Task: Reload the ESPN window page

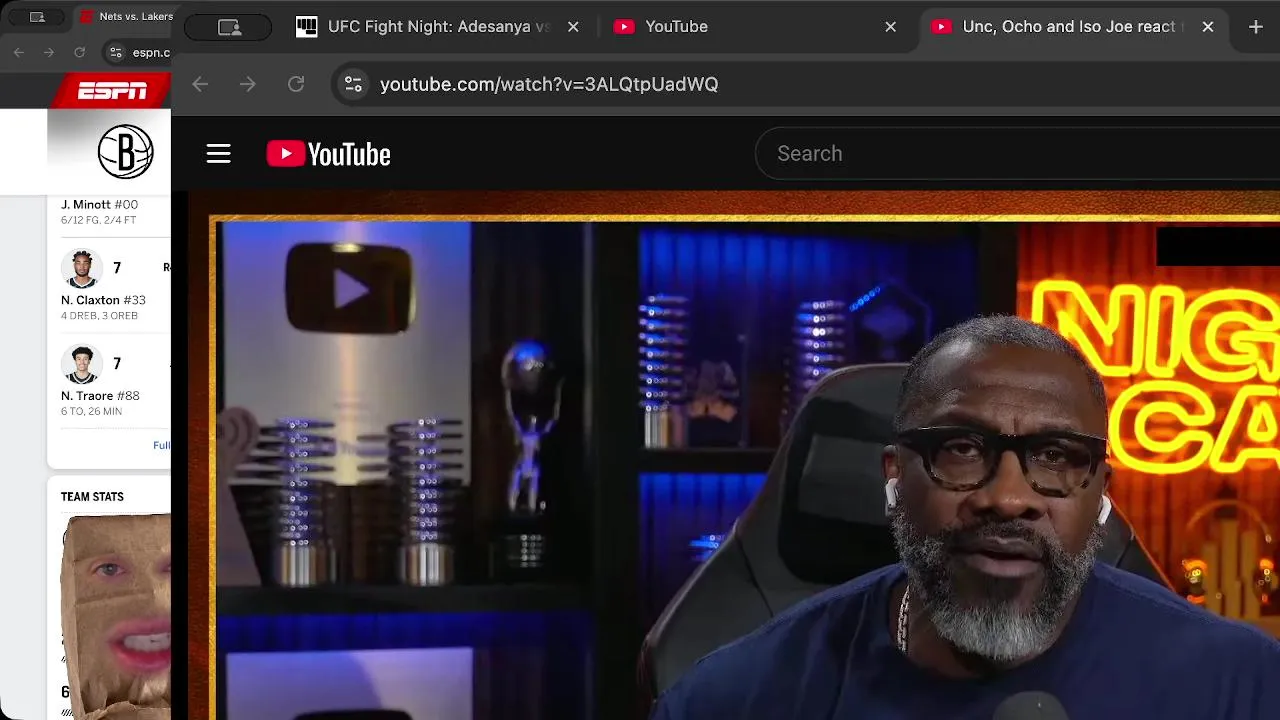Action: tap(80, 52)
